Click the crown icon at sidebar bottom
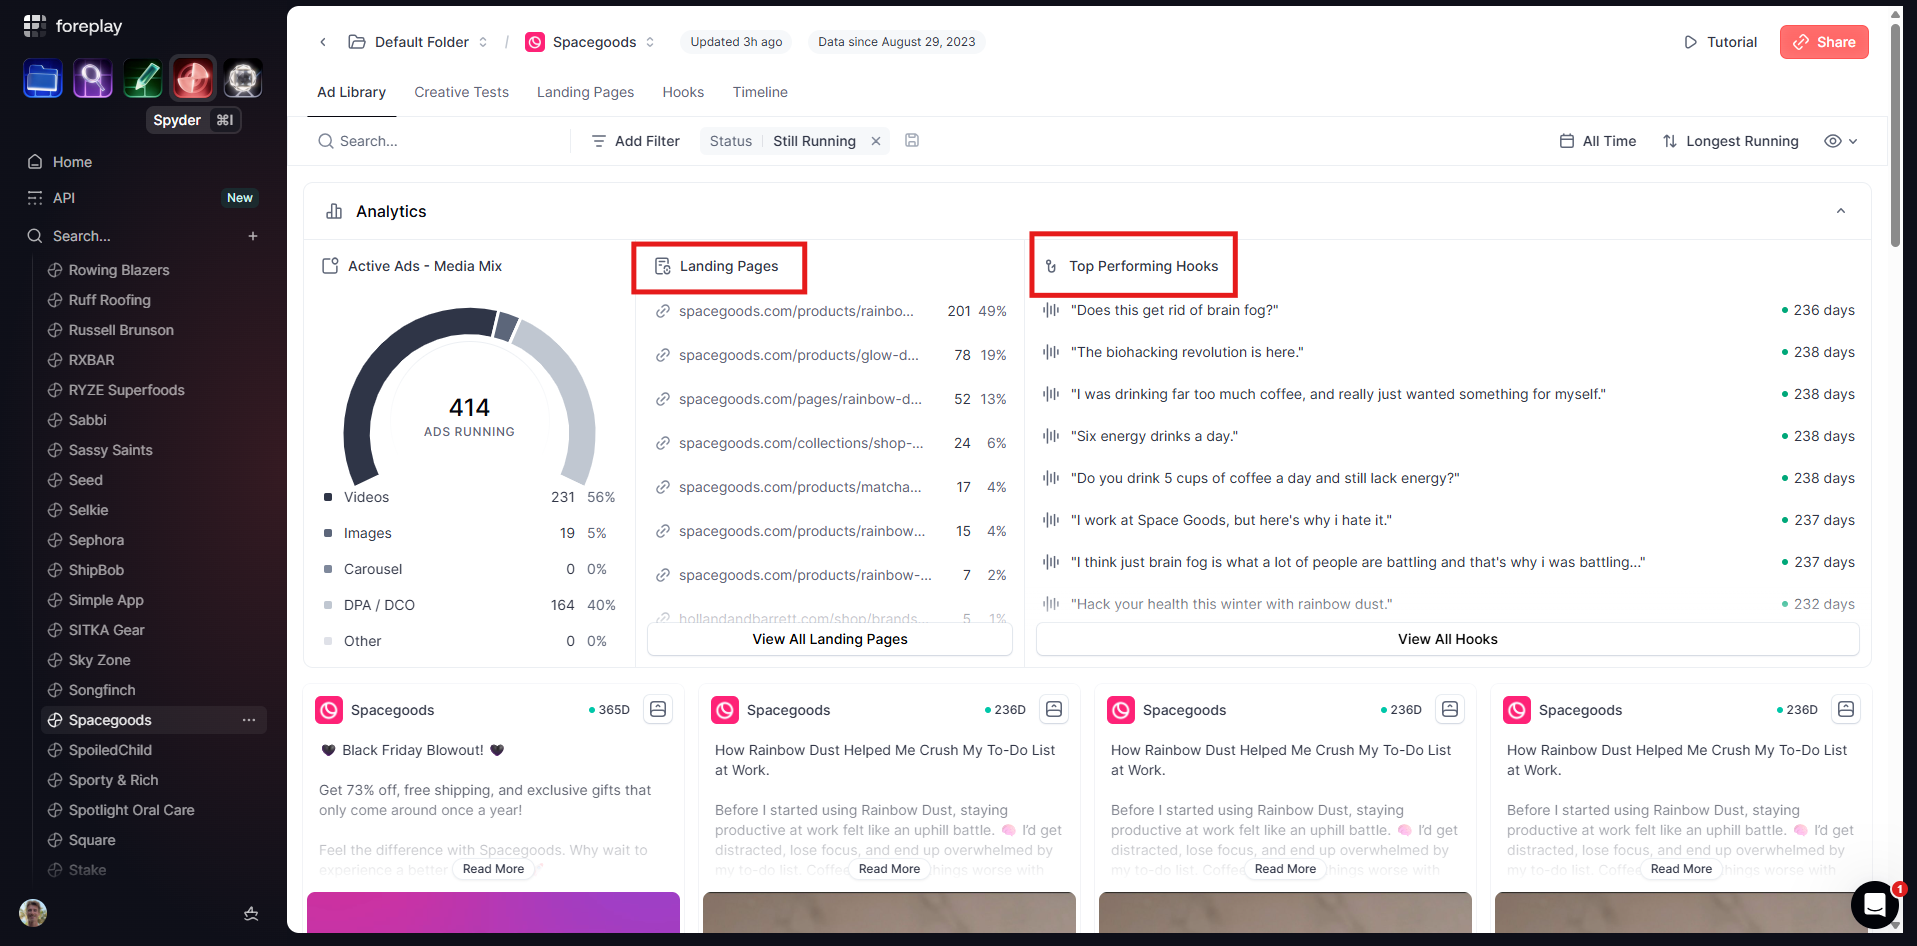1917x946 pixels. pos(251,913)
